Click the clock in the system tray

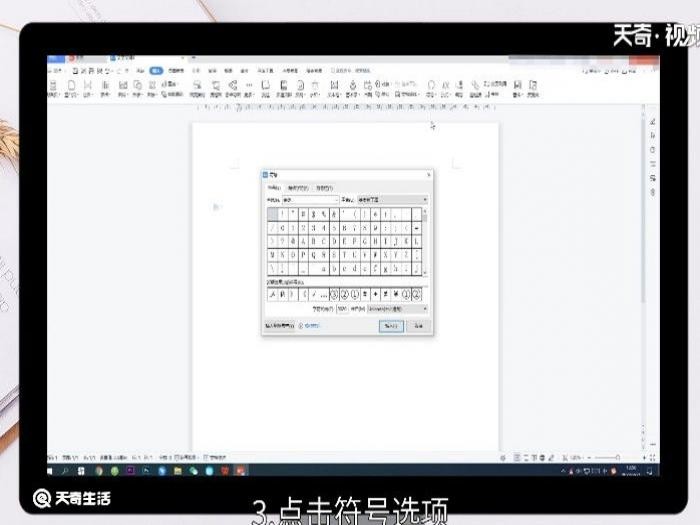coord(631,471)
